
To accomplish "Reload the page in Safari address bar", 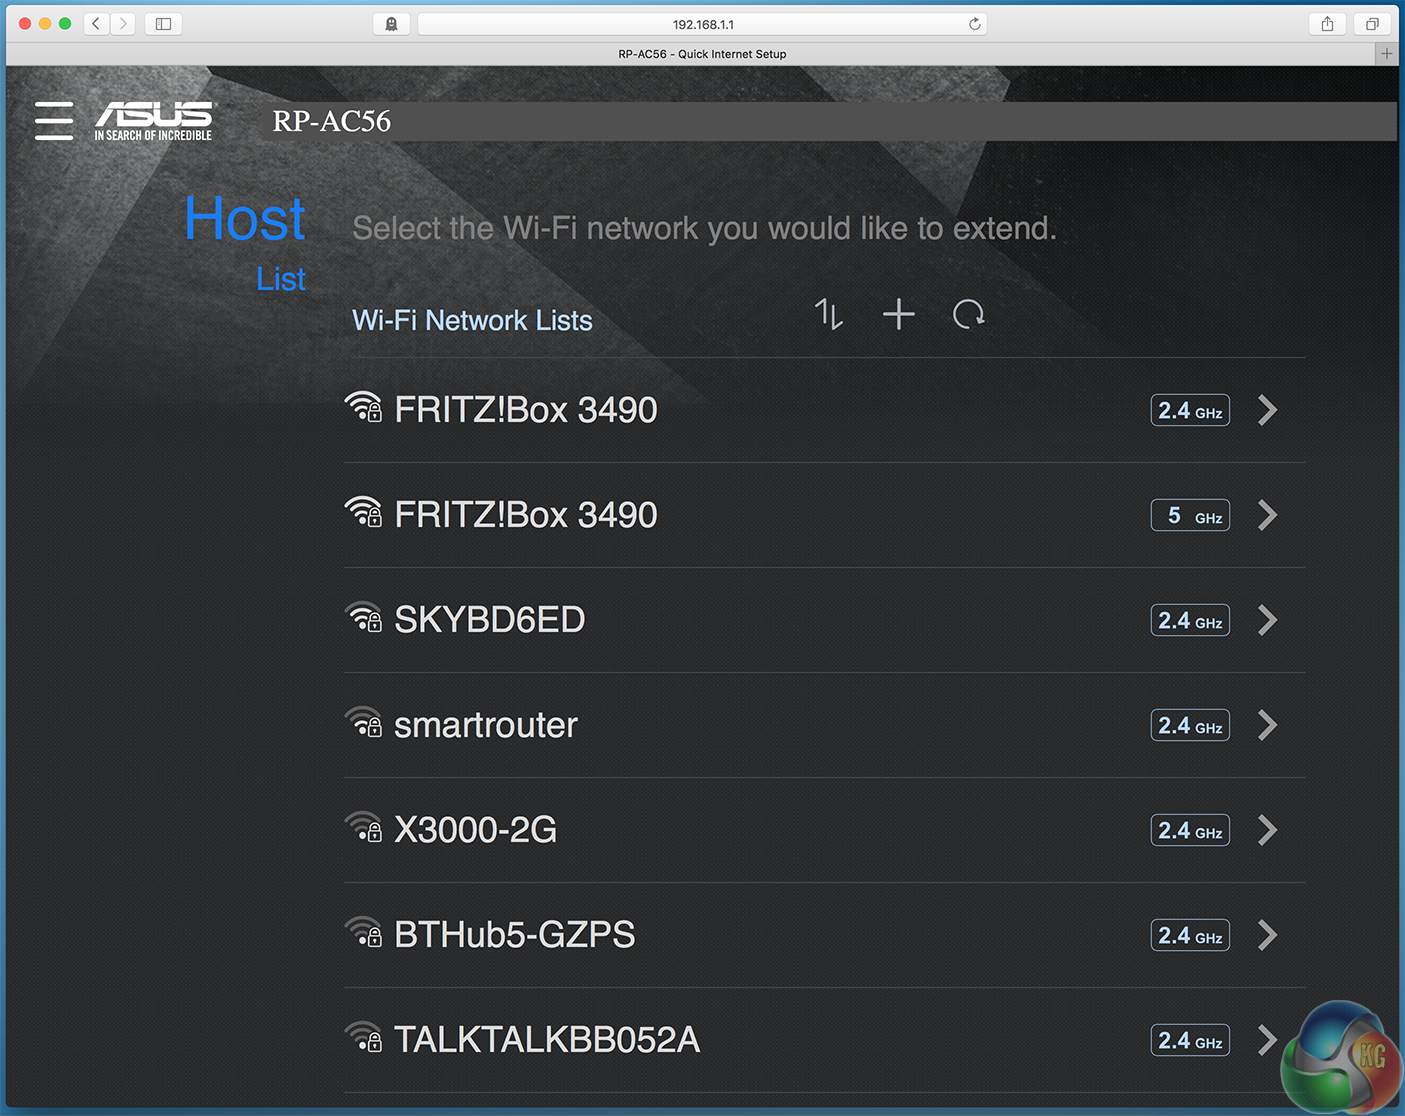I will pos(974,24).
